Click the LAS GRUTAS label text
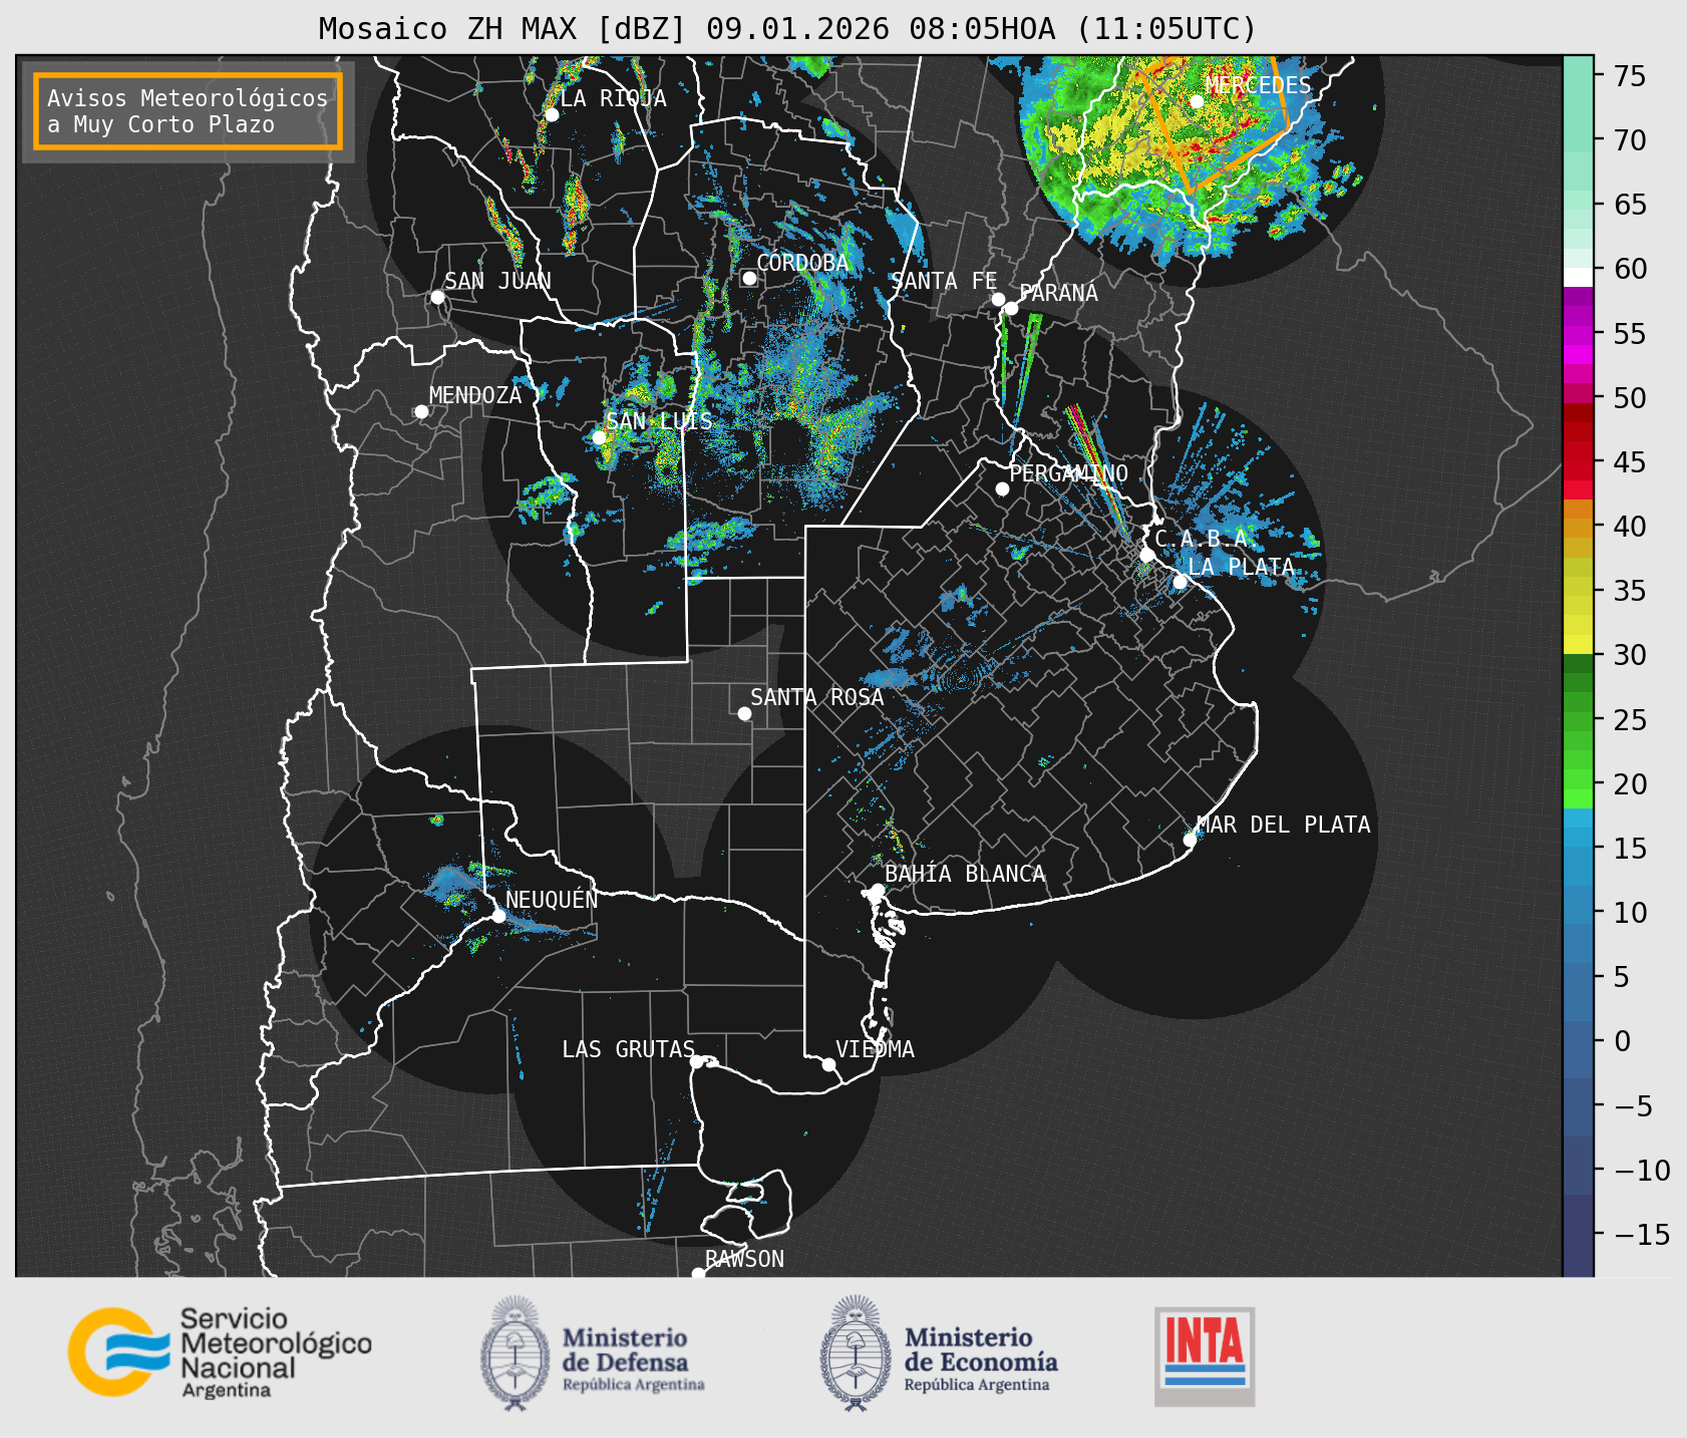The height and width of the screenshot is (1438, 1687). [628, 1049]
